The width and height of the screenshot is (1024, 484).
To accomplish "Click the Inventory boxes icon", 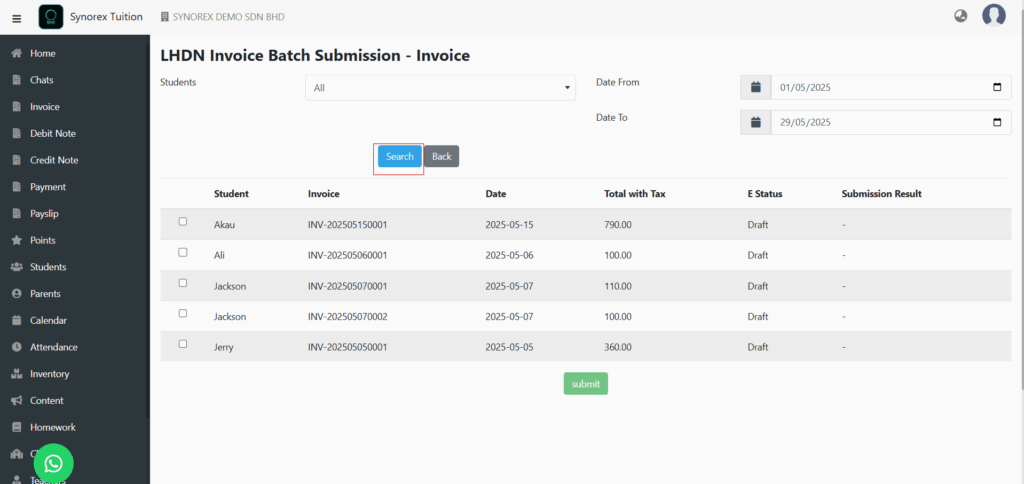I will click(17, 374).
